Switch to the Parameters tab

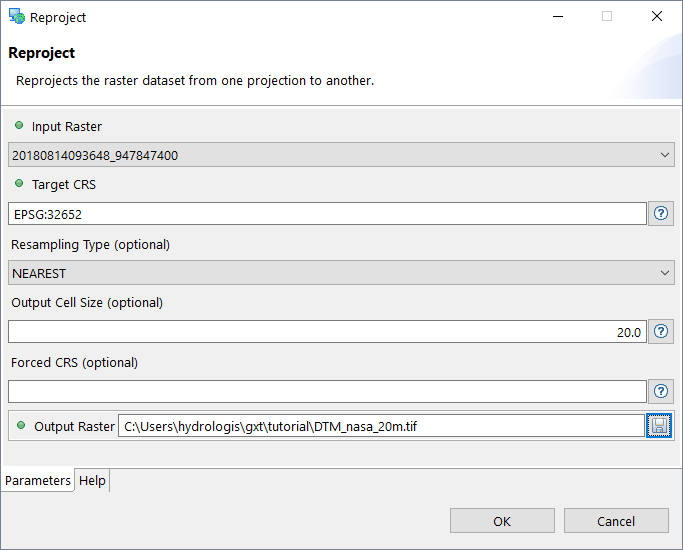pyautogui.click(x=38, y=480)
